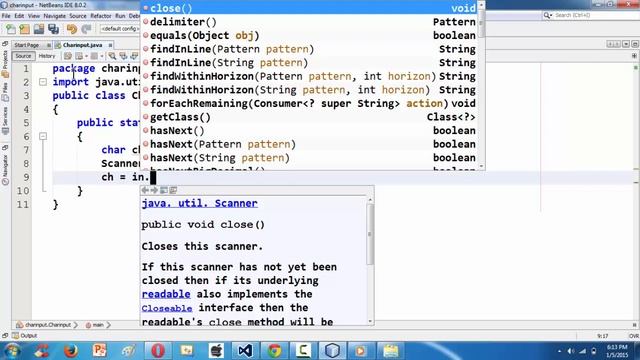Screen dimensions: 640x360
Task: Collapse the import fold on line 2
Action: point(43,82)
